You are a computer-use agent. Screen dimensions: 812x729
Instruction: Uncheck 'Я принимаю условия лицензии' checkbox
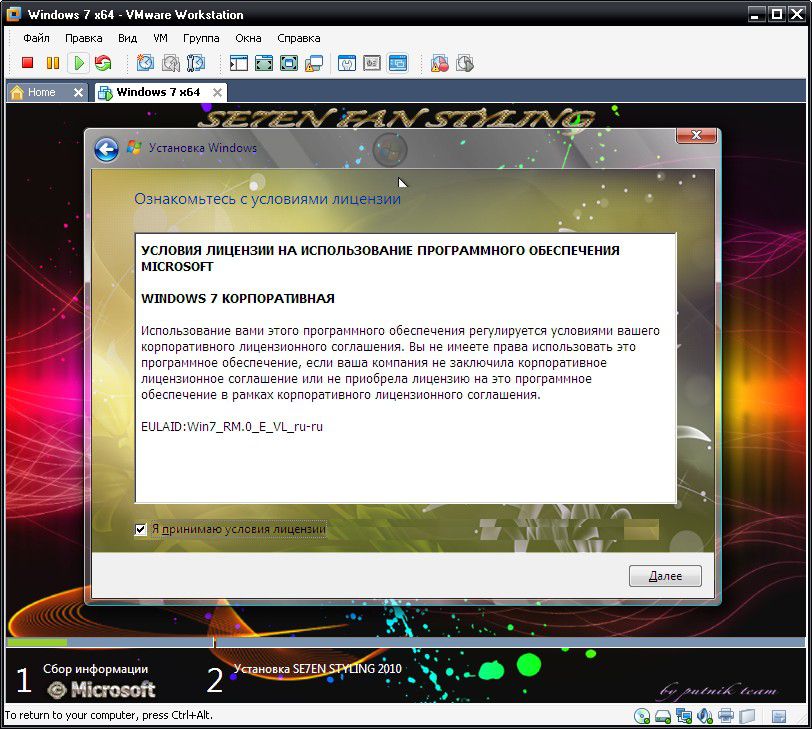(x=141, y=529)
